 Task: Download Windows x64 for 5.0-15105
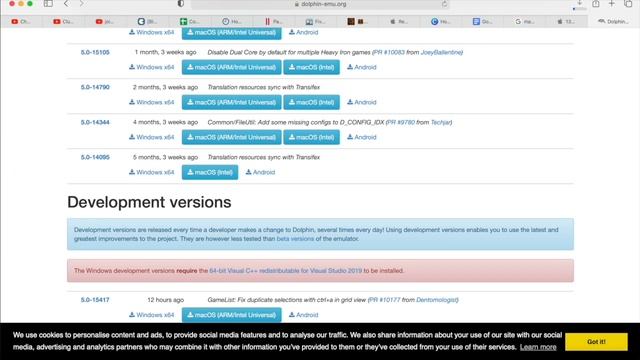point(151,67)
